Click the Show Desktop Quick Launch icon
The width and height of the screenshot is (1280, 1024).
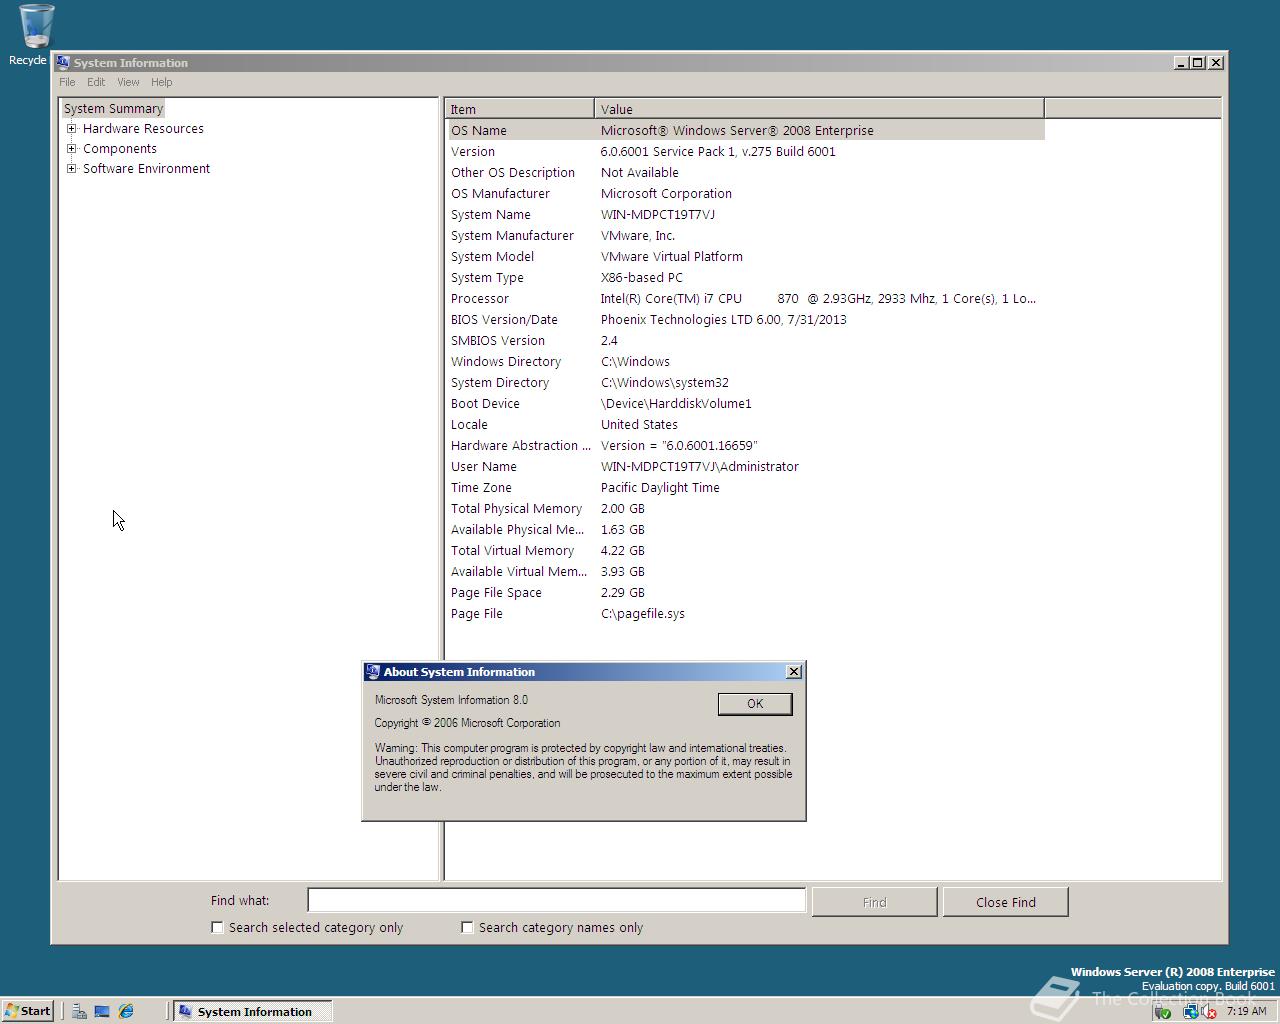[x=102, y=1011]
